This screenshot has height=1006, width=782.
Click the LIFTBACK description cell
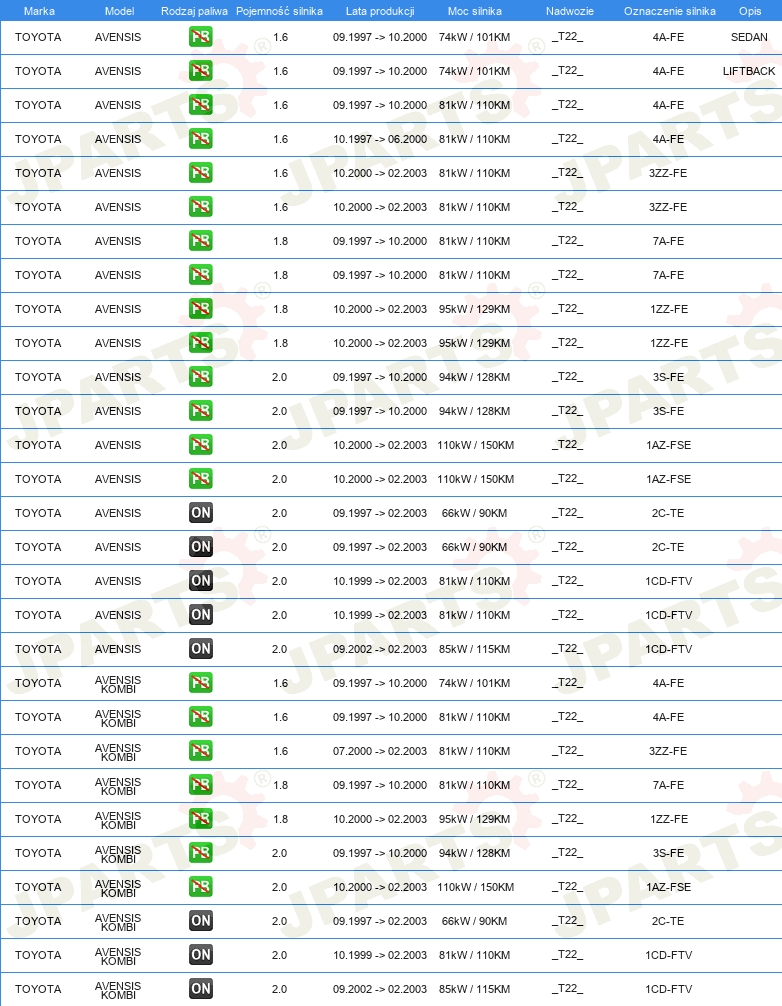pos(749,71)
